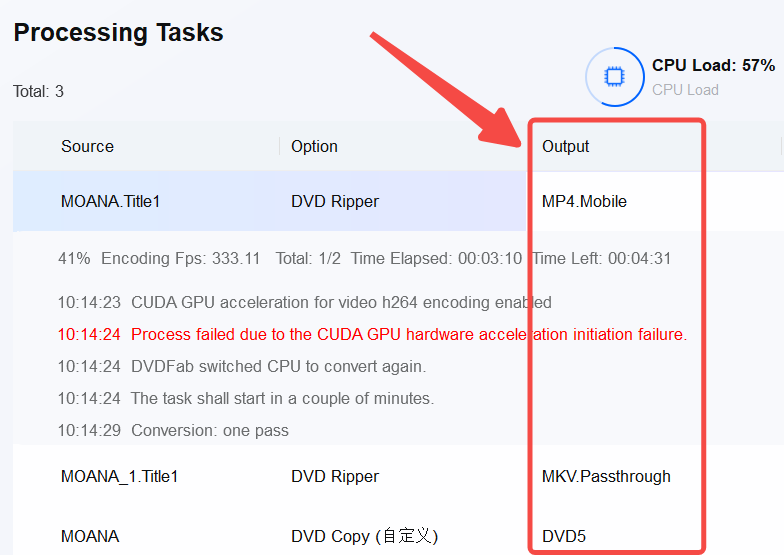Click the CPU Load: 57% label
The height and width of the screenshot is (555, 784).
(713, 66)
